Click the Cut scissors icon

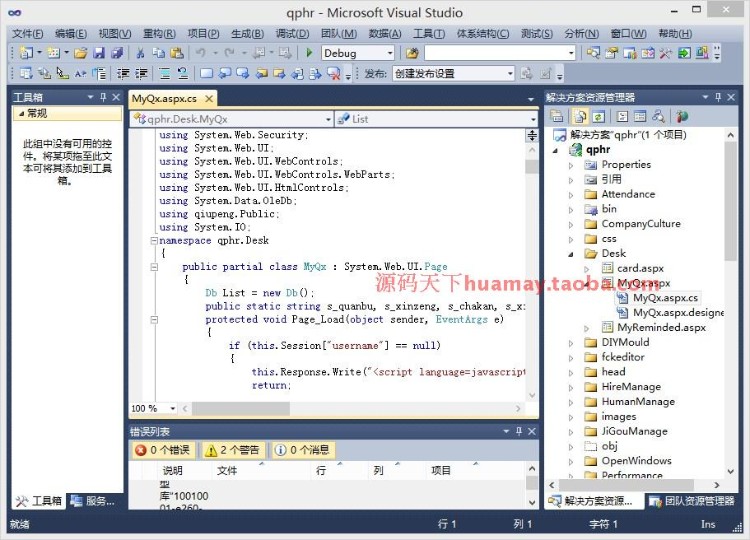140,53
